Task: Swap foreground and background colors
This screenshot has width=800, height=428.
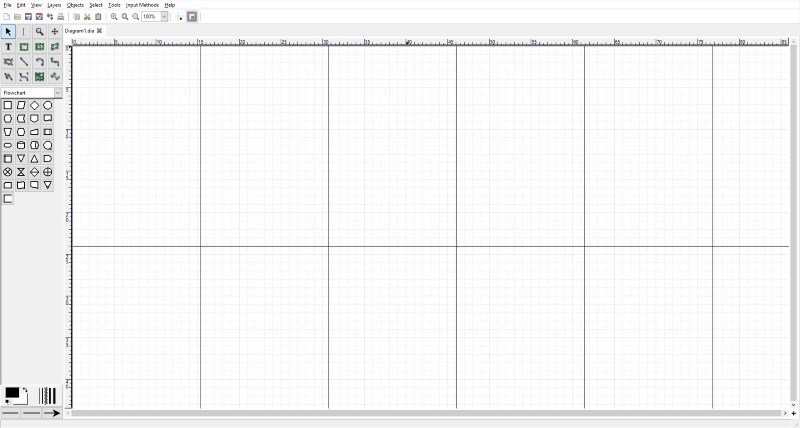Action: [x=25, y=390]
